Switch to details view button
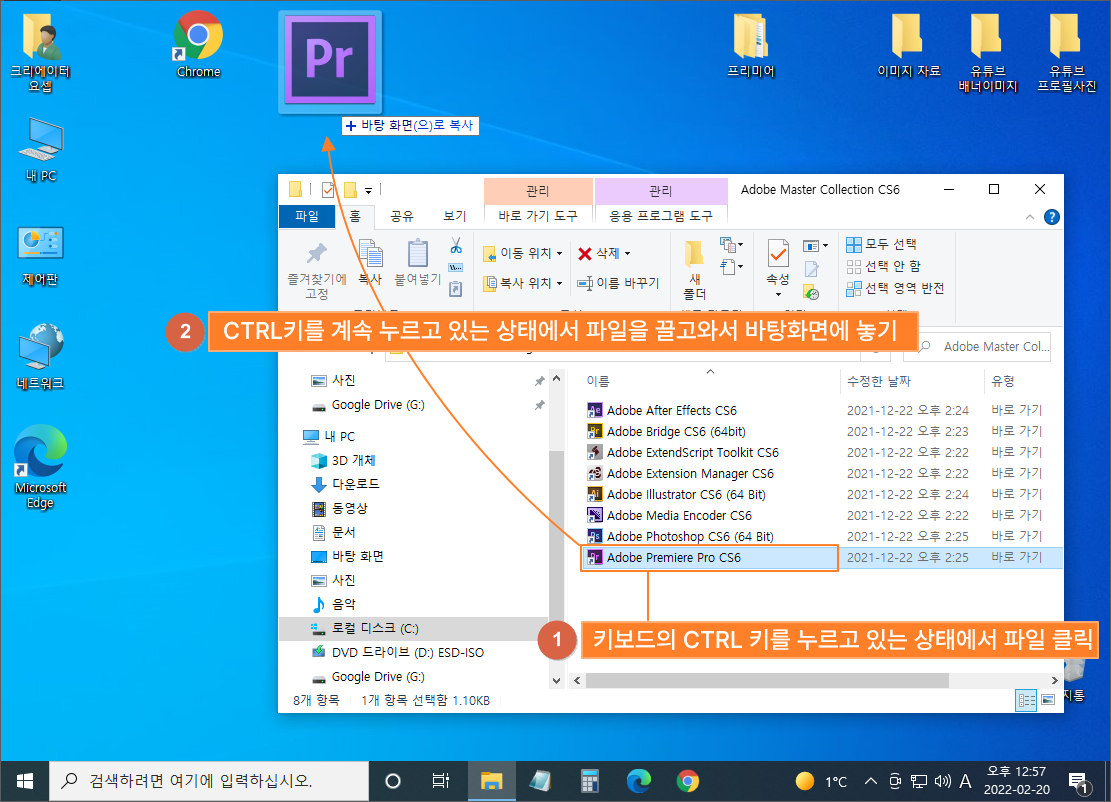Image resolution: width=1111 pixels, height=802 pixels. pos(1026,700)
